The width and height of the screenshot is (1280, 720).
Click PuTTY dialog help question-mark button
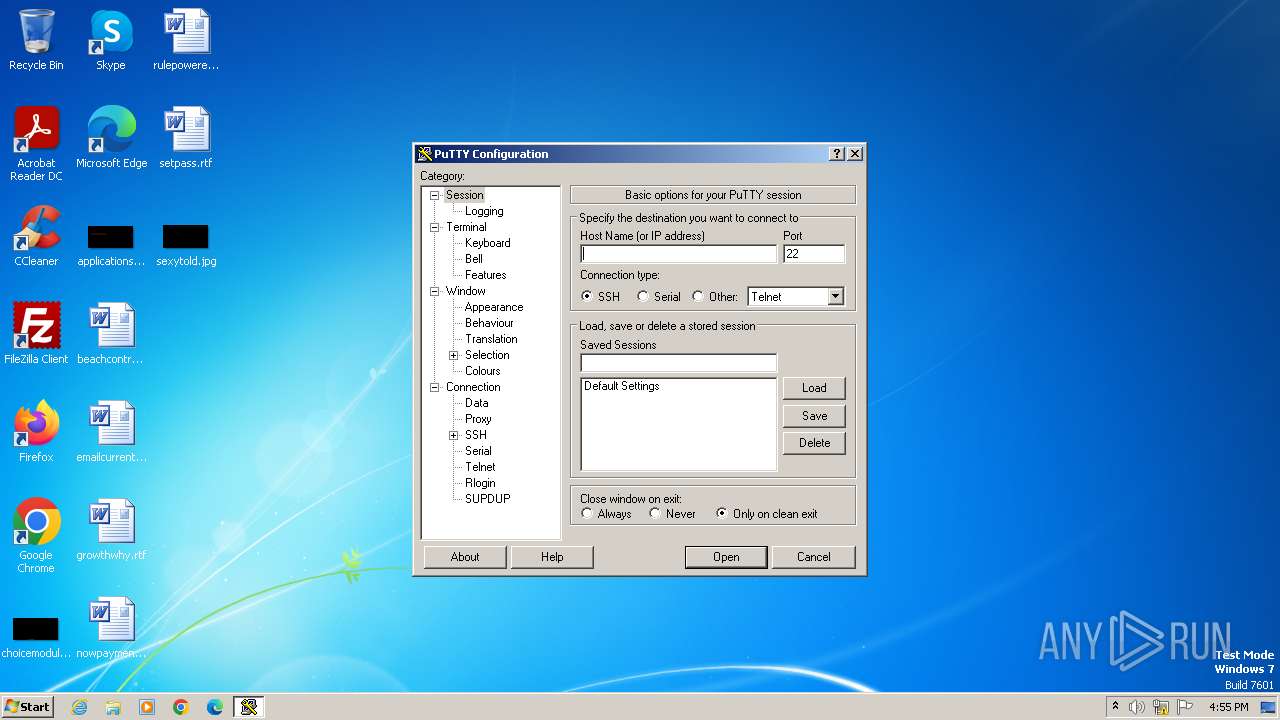point(837,154)
